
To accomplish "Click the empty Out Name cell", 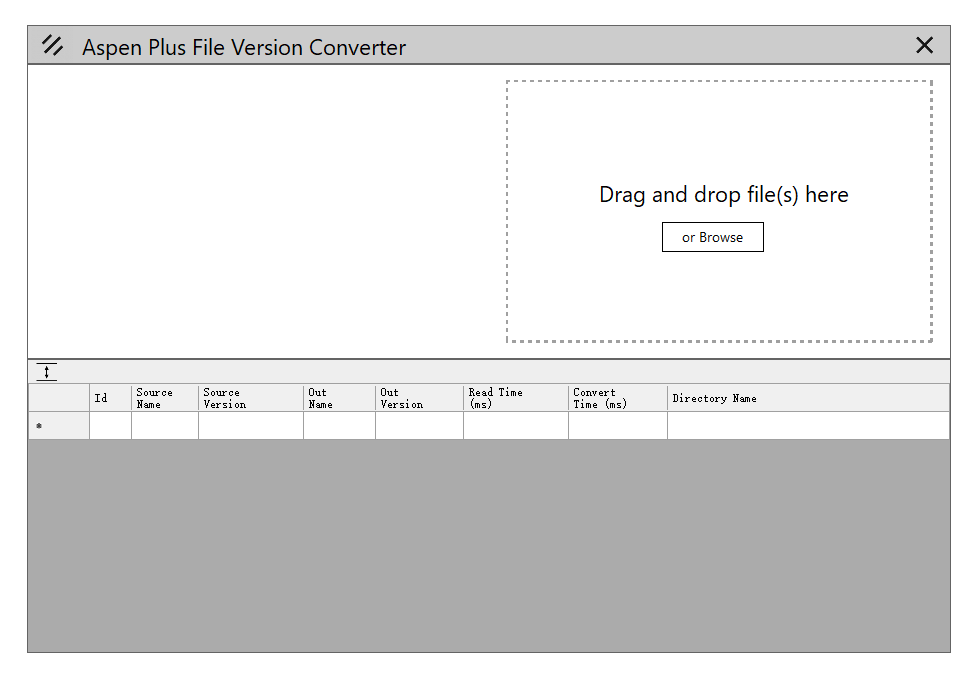I will (x=339, y=426).
